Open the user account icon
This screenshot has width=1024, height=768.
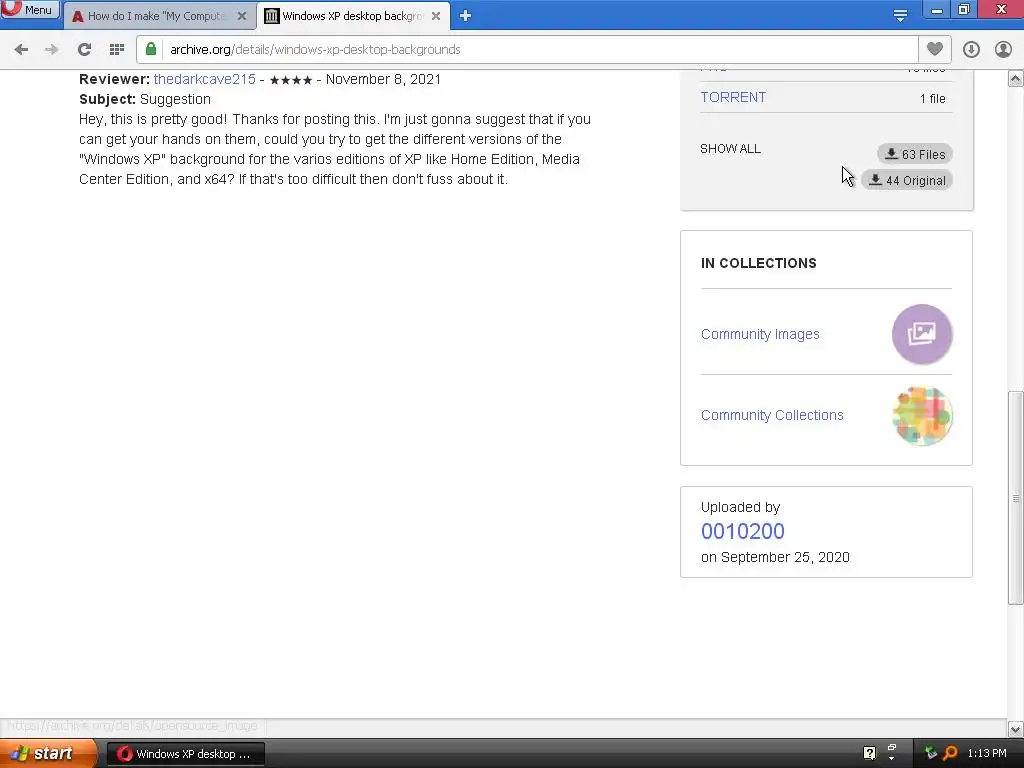(1003, 50)
